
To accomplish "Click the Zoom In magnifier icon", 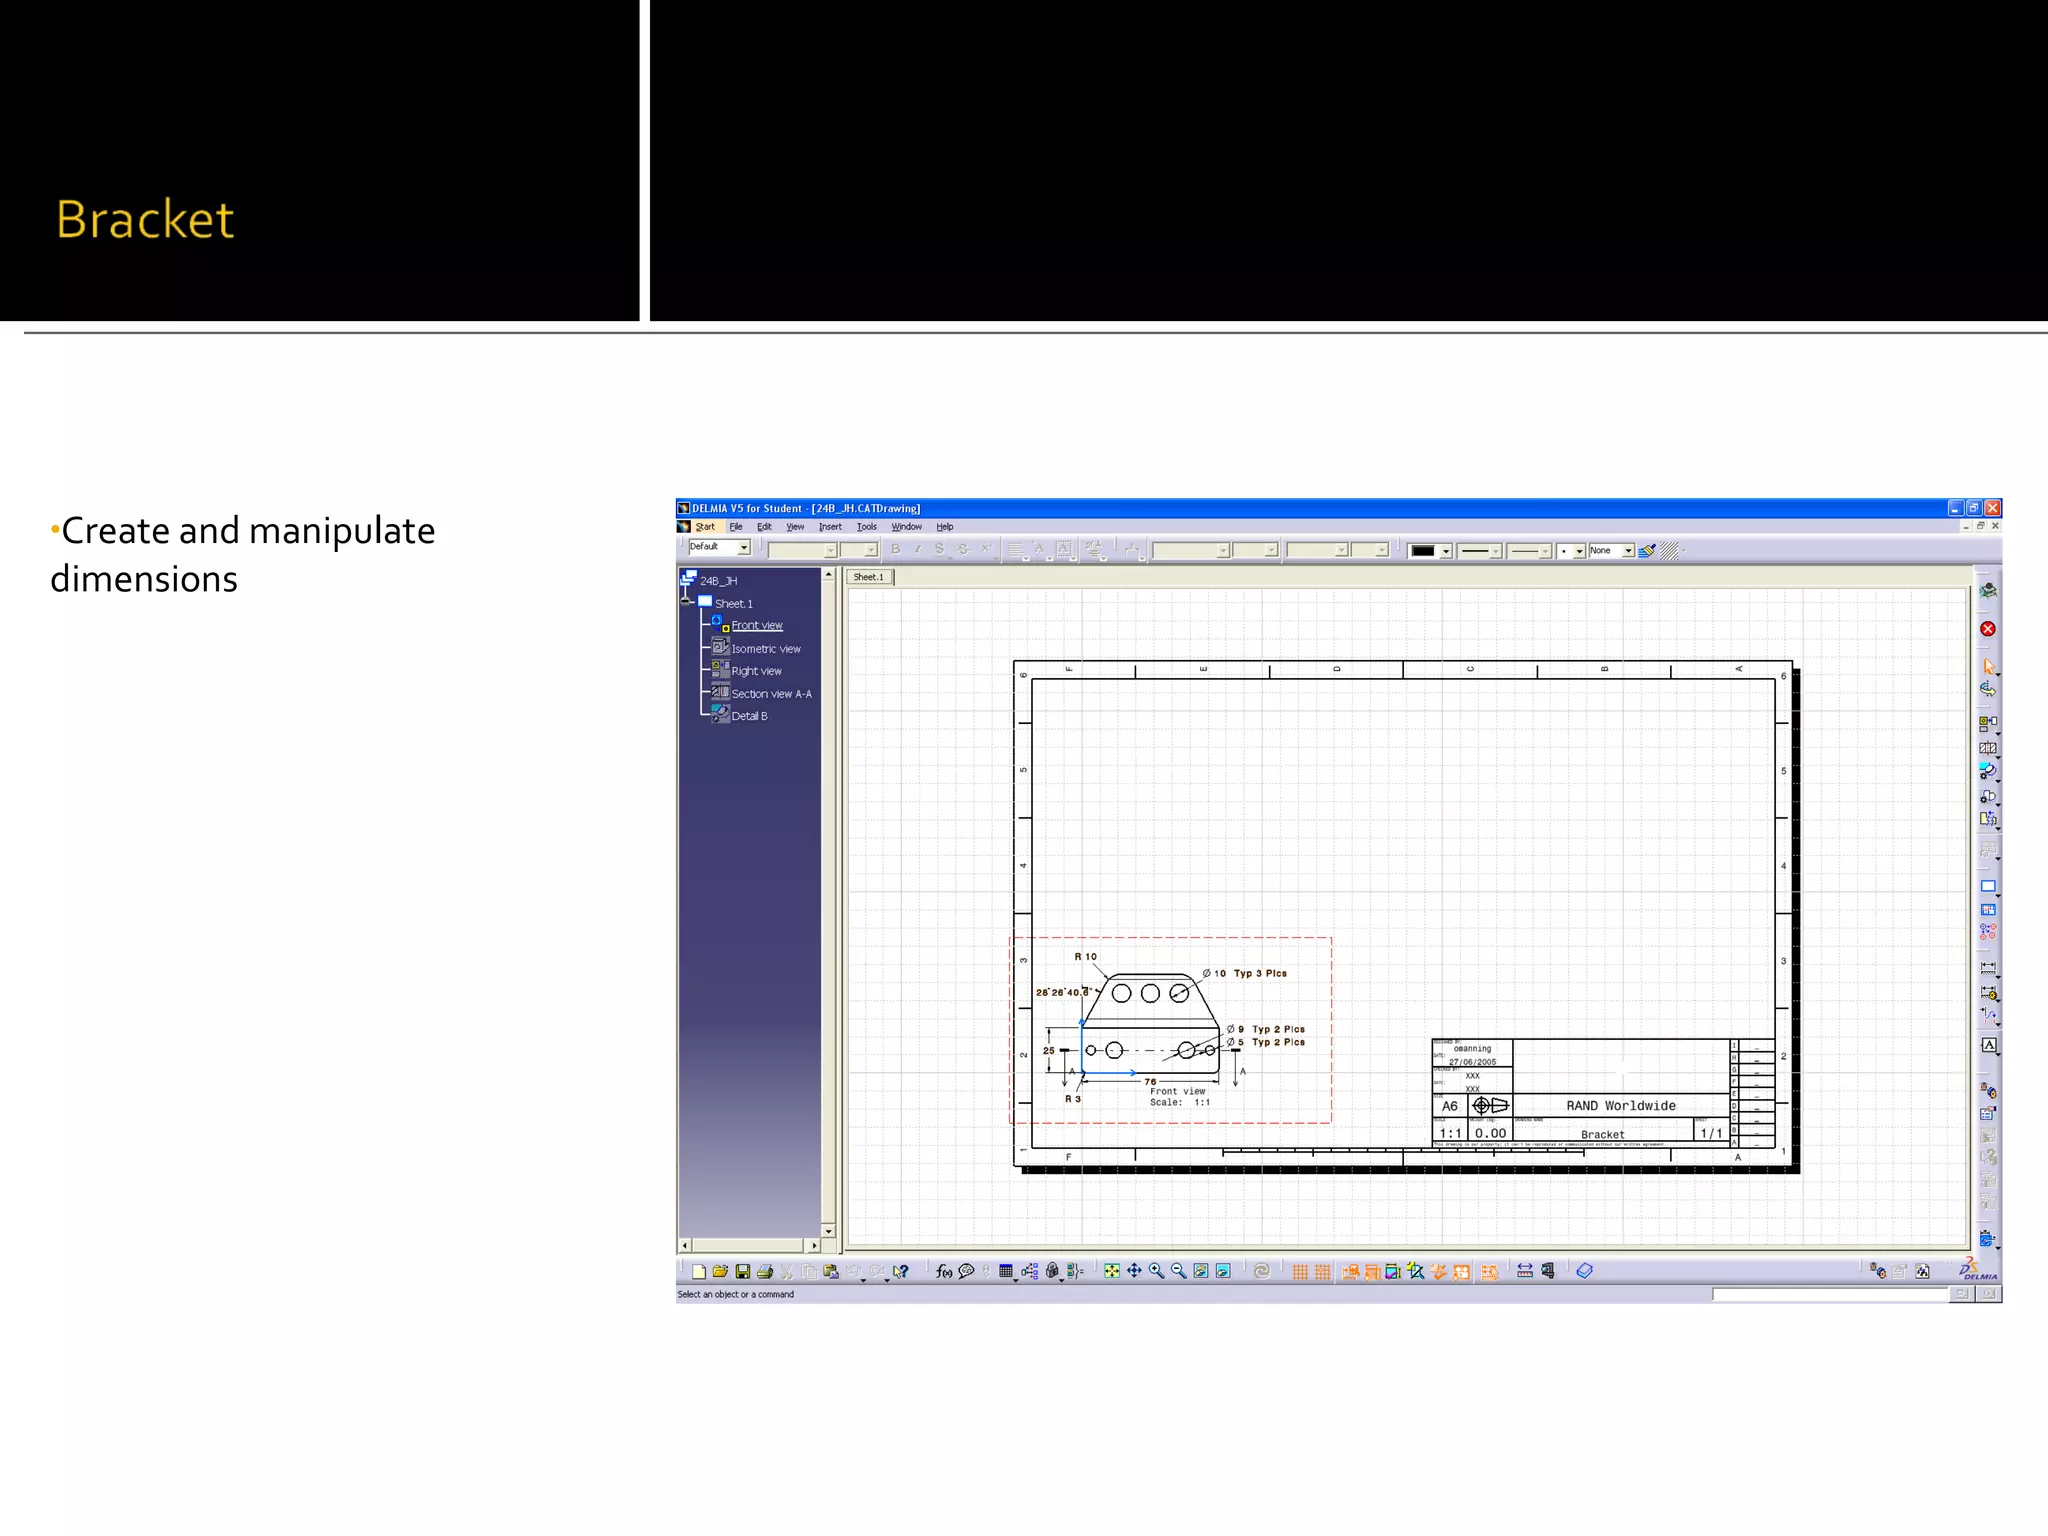I will [x=1156, y=1271].
